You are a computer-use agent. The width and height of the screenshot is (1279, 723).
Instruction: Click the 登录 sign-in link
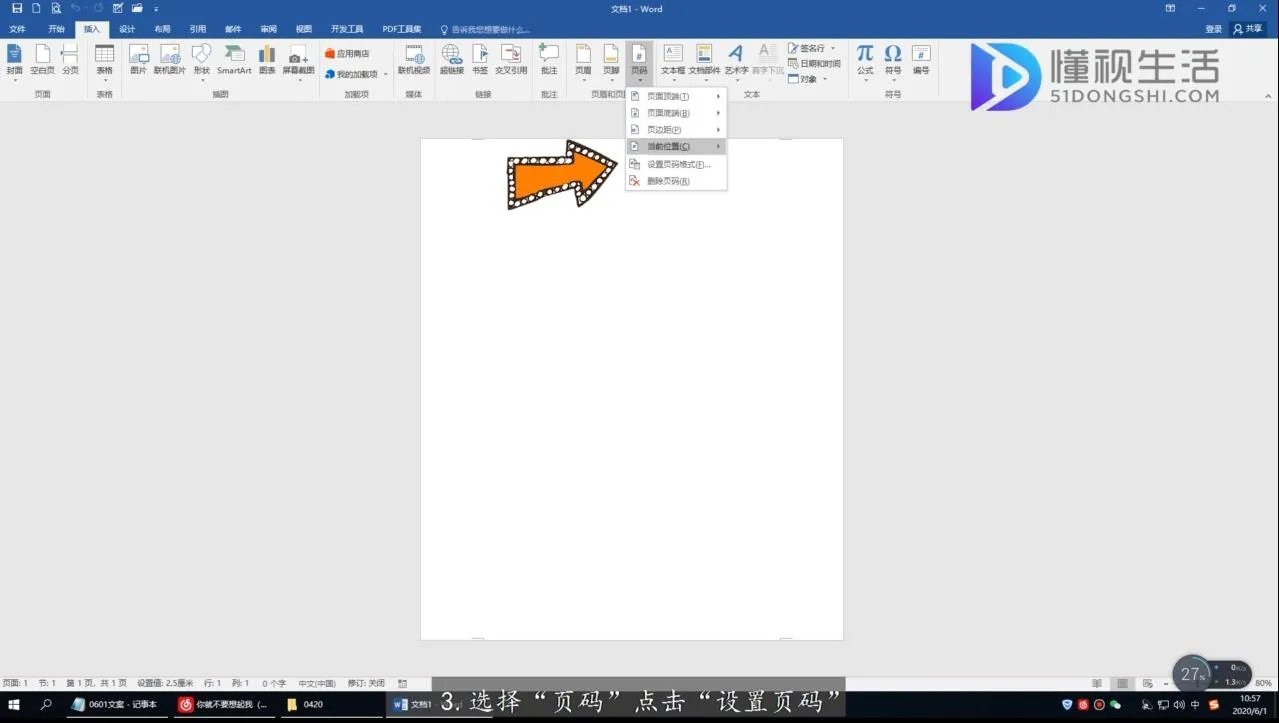(x=1213, y=29)
